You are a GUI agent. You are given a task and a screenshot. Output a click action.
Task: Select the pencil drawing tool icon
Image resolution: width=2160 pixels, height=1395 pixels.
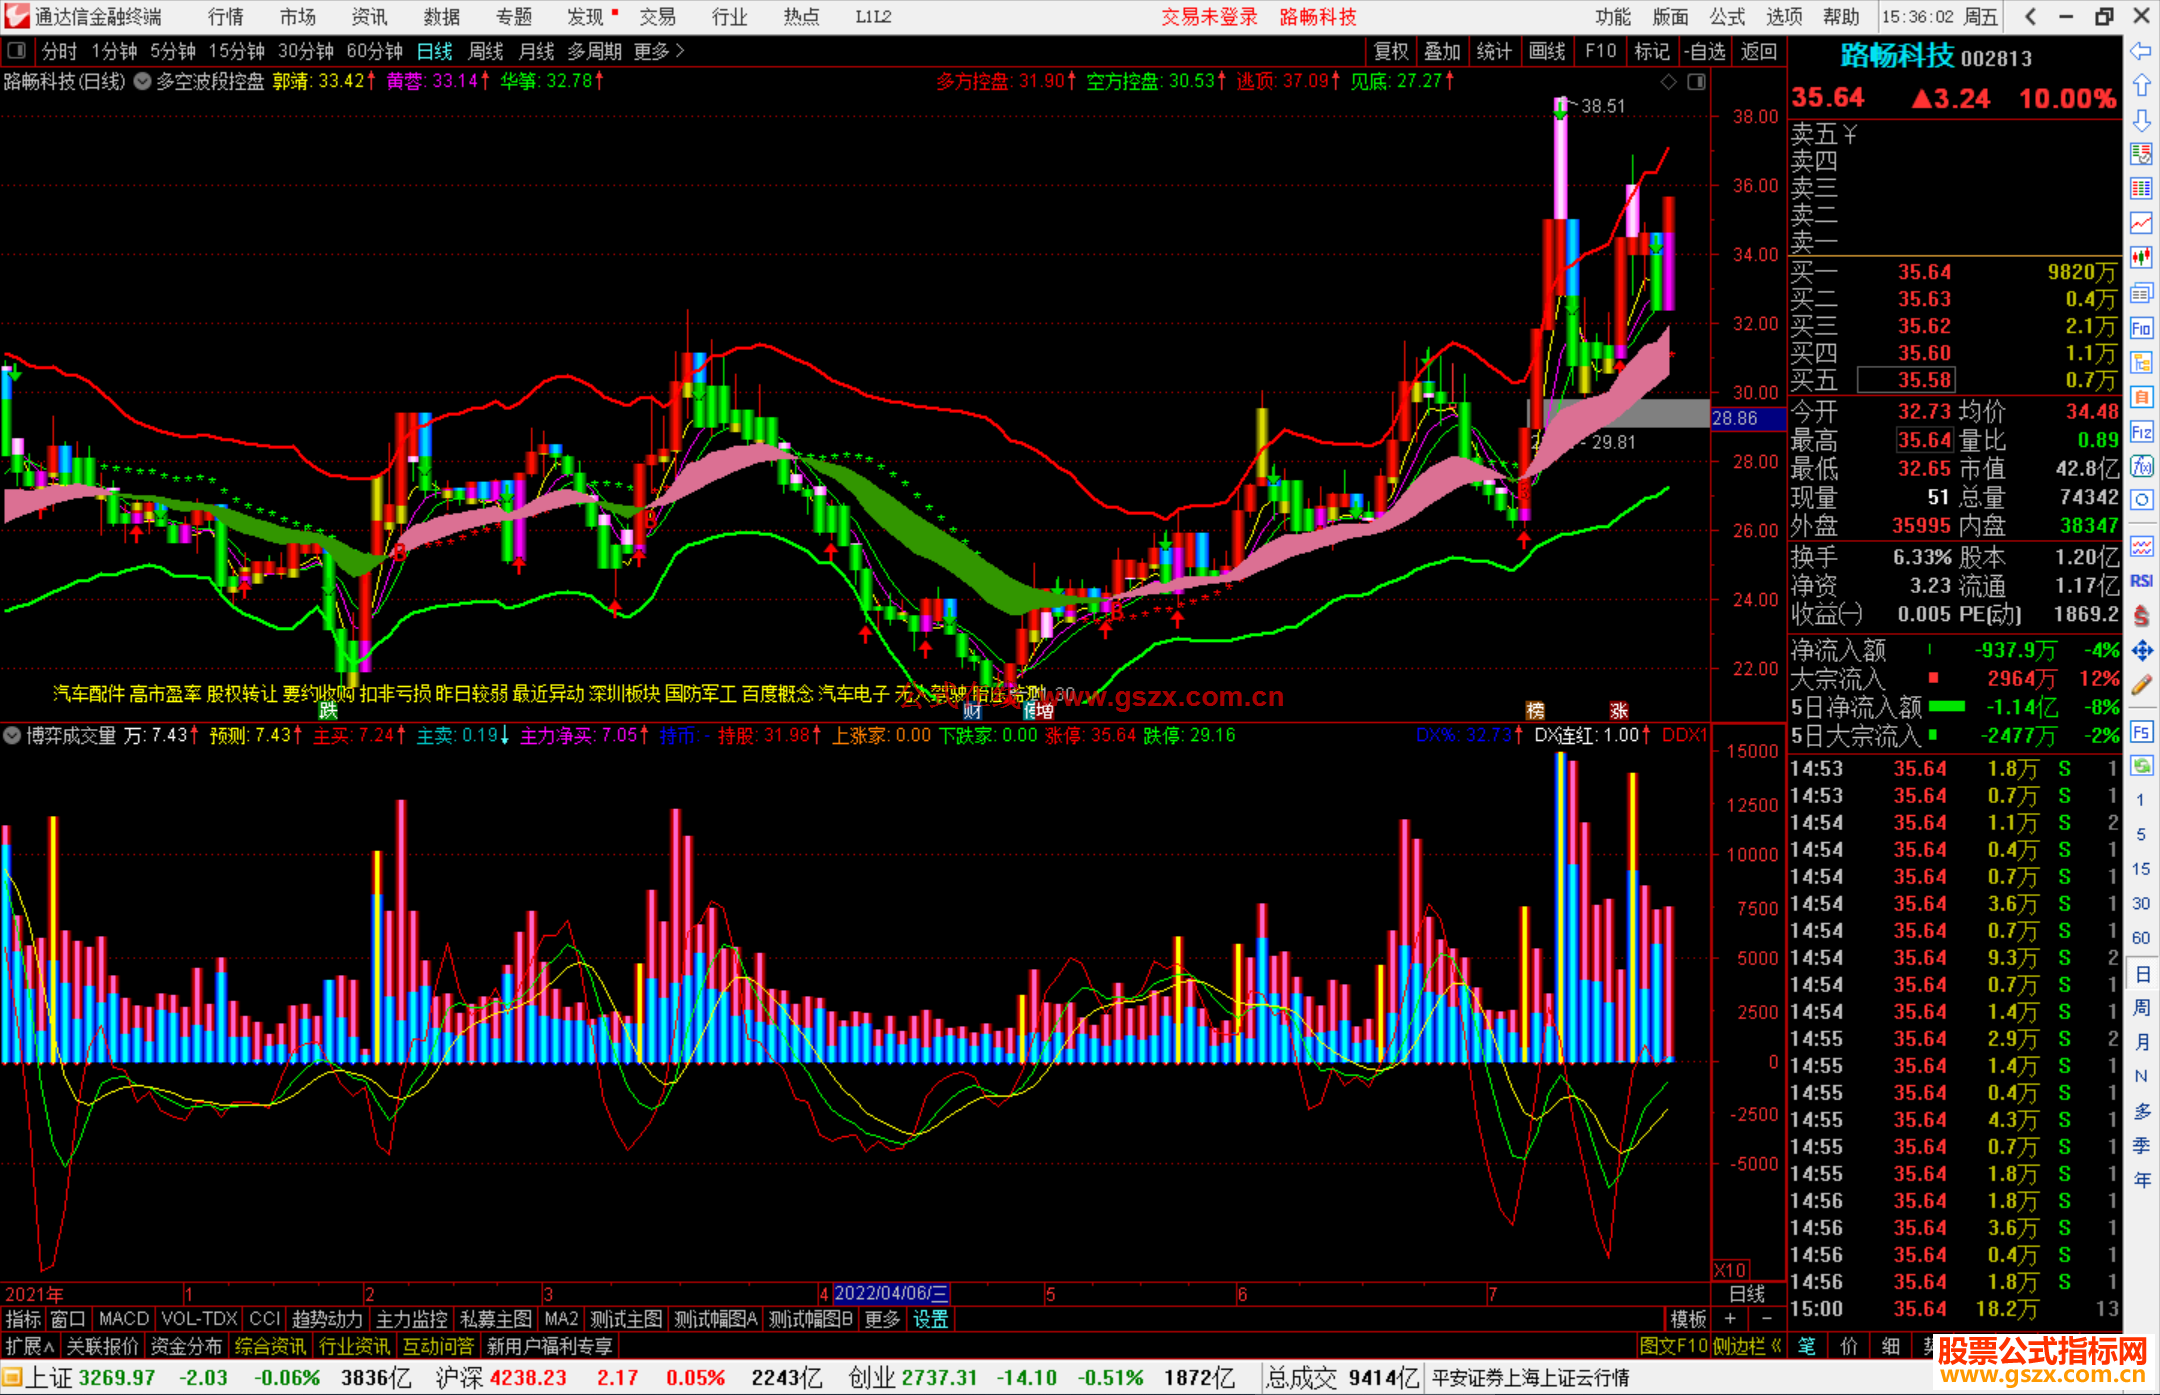pyautogui.click(x=2141, y=686)
